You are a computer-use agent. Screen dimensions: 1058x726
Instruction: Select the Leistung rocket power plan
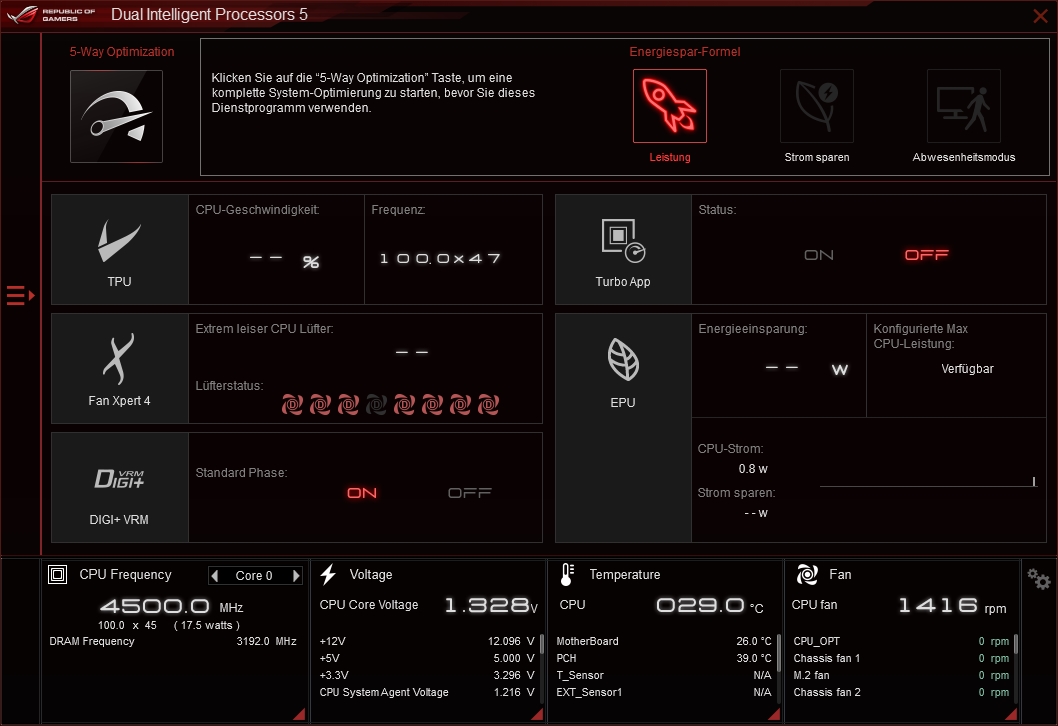669,106
